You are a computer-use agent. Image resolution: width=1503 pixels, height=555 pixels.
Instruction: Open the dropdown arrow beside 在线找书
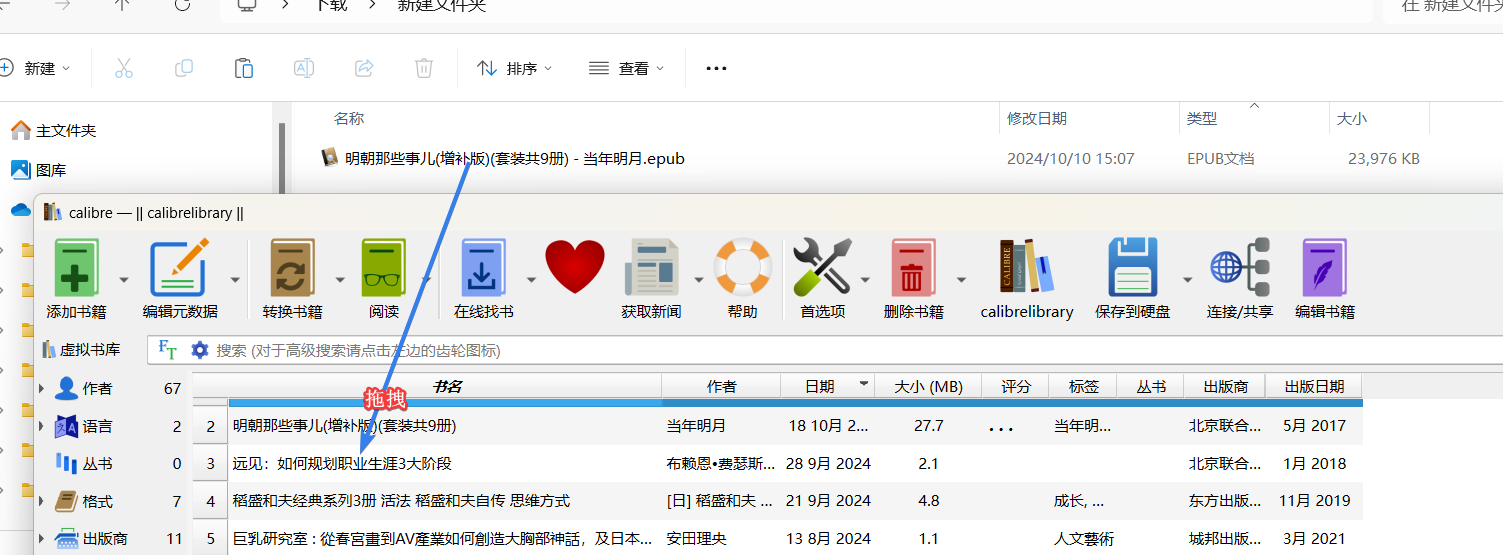[532, 280]
